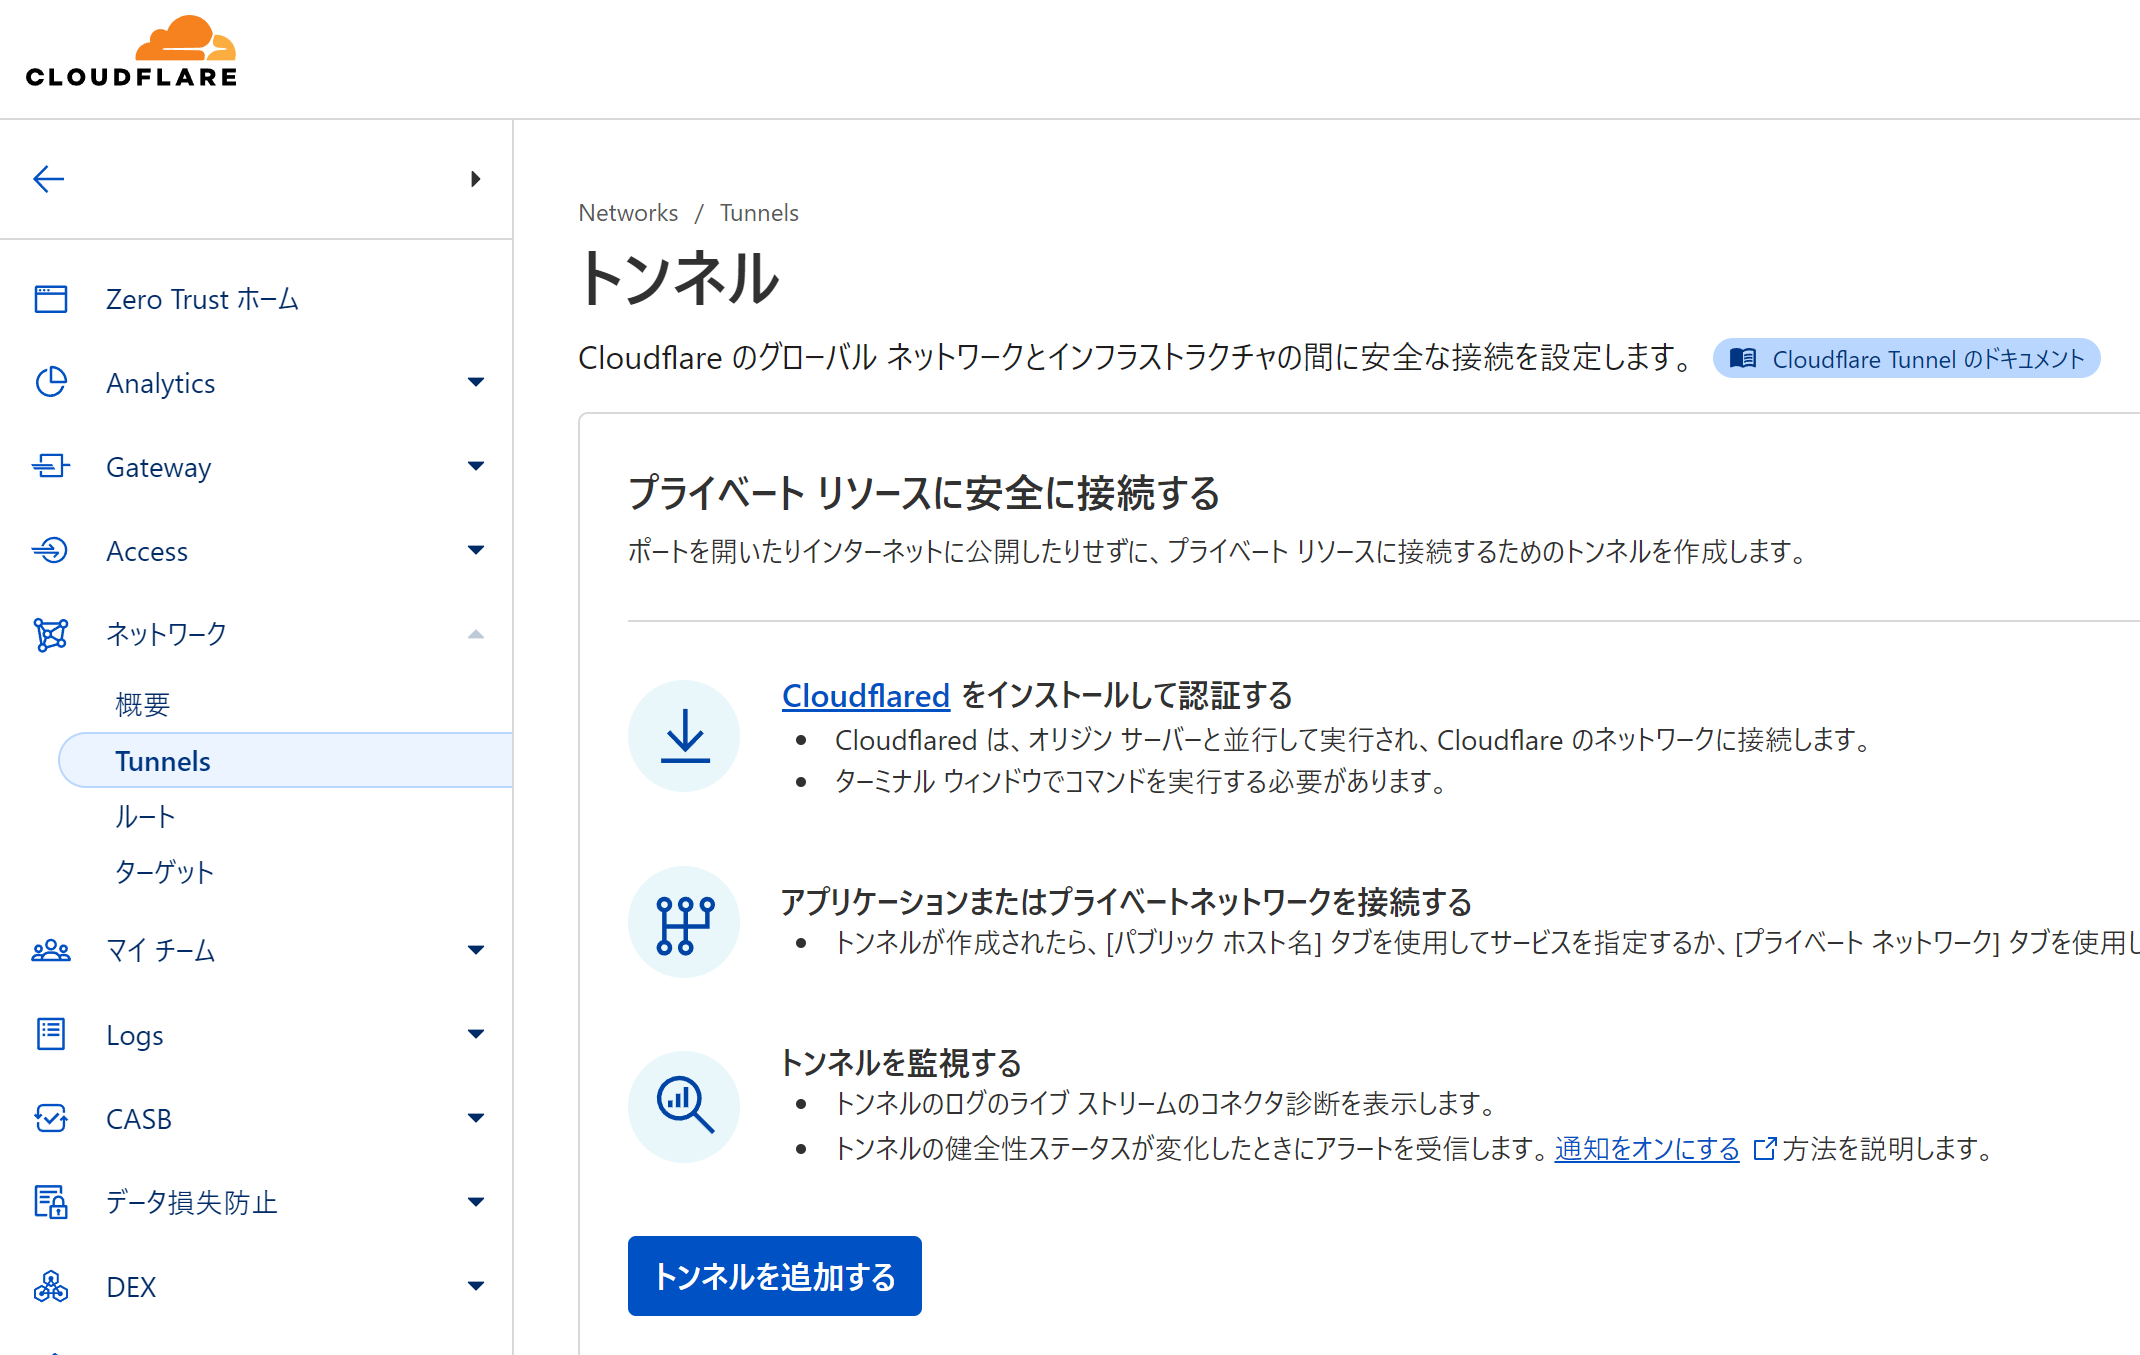Open Logs using its list icon
This screenshot has width=2140, height=1355.
(x=51, y=1034)
